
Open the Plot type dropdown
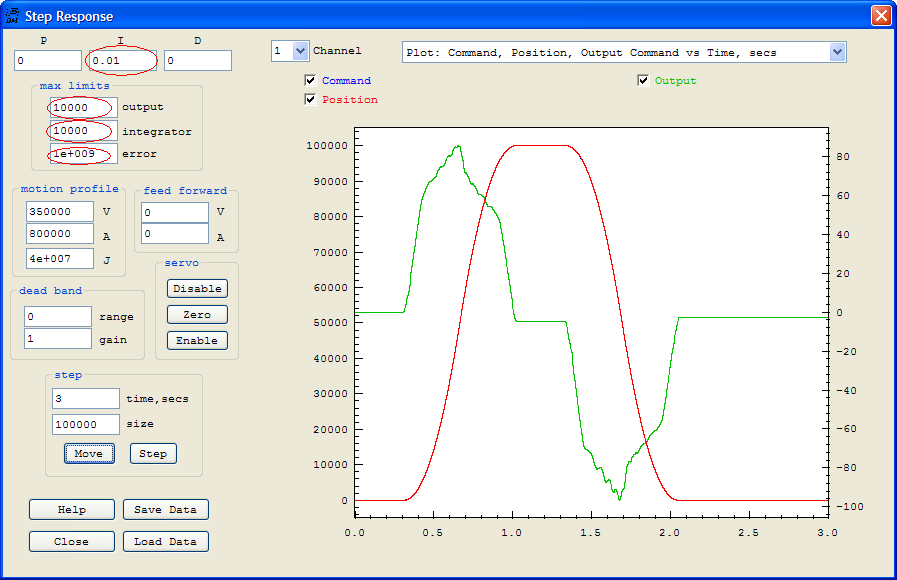pos(839,53)
